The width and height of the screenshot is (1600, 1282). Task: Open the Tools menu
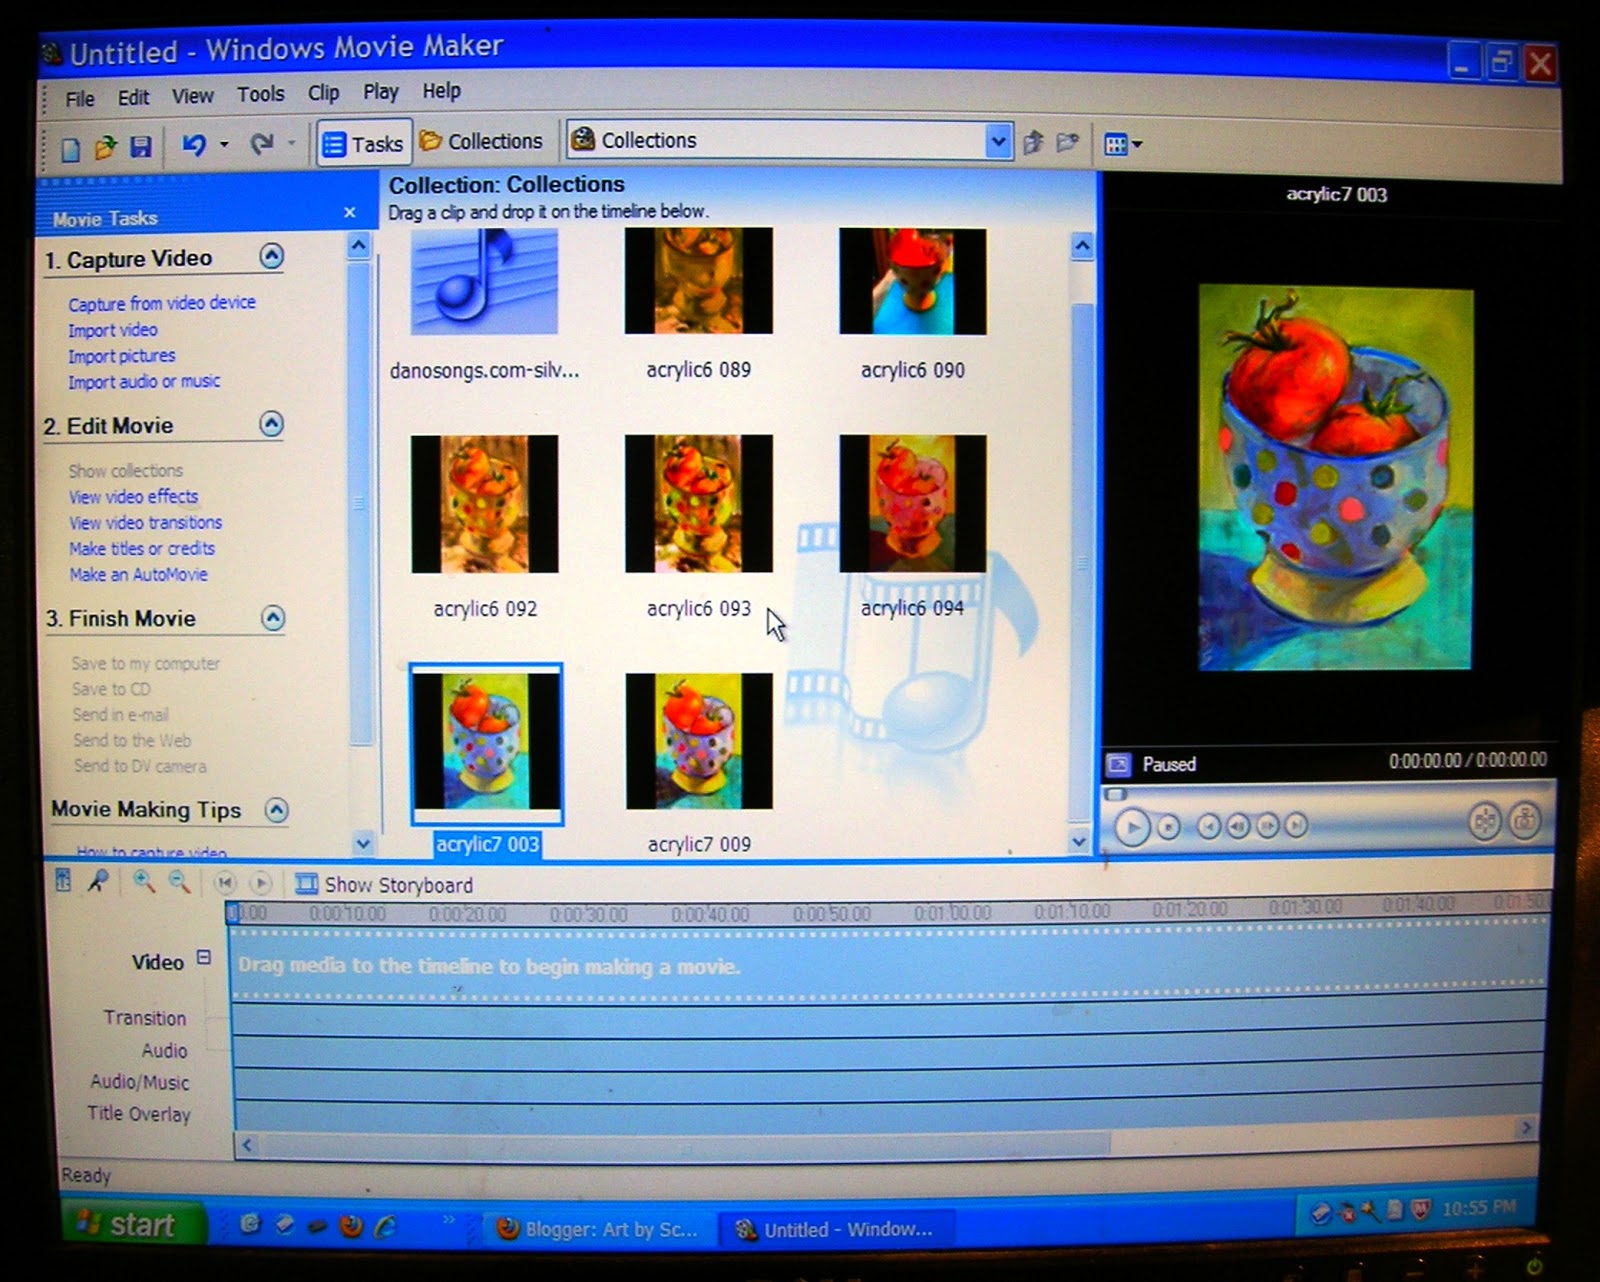[x=260, y=94]
